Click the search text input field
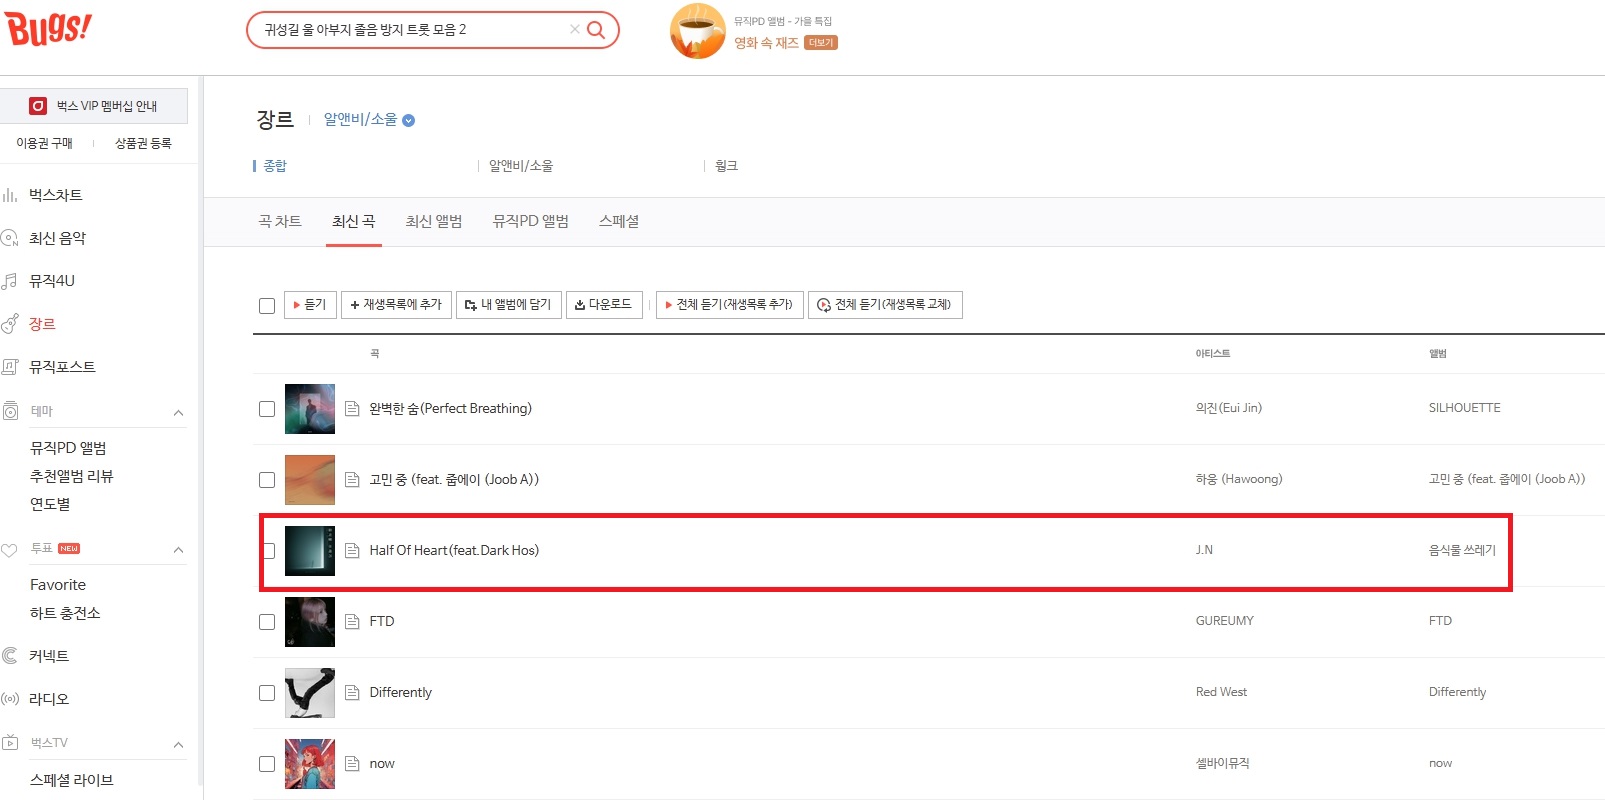1605x800 pixels. pos(414,30)
